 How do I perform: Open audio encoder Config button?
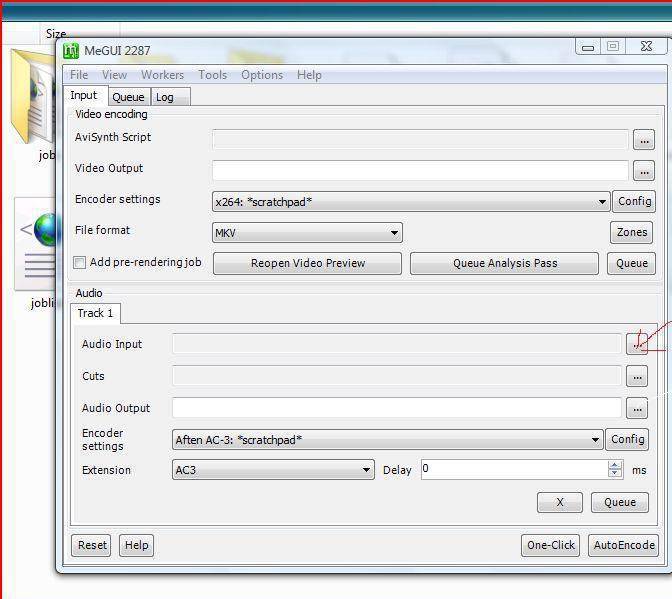click(x=627, y=440)
